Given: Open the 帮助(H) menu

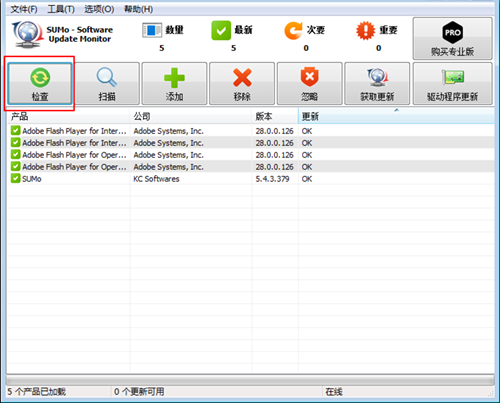Looking at the screenshot, I should tap(138, 9).
